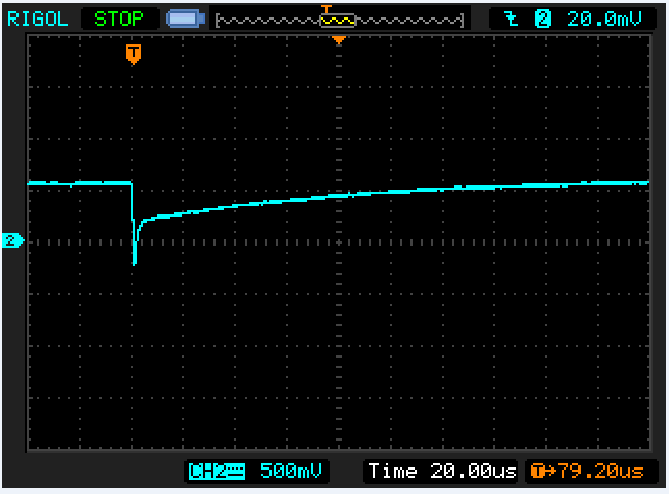This screenshot has width=669, height=494.
Task: Click the negative spike on cyan waveform
Action: [x=135, y=245]
